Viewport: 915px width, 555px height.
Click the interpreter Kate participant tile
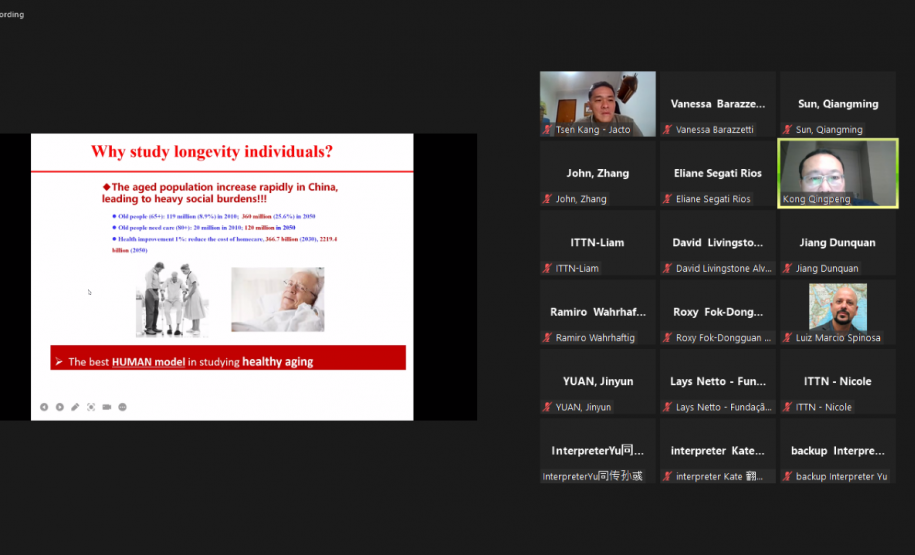(717, 451)
